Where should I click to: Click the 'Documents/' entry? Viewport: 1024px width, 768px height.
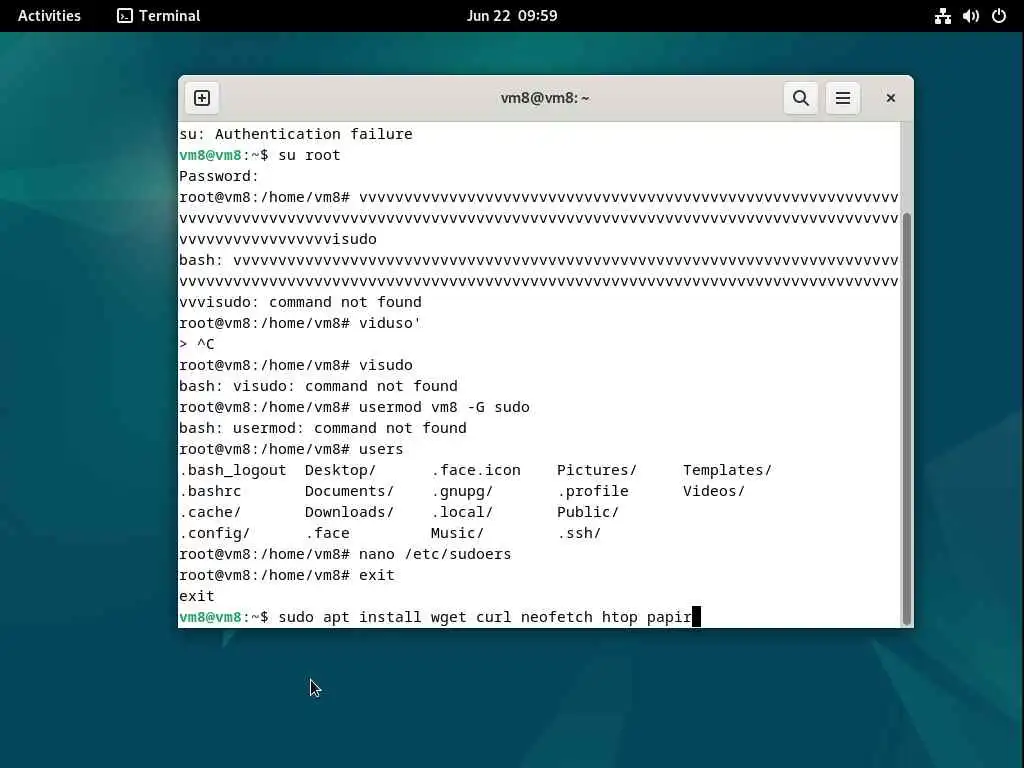click(349, 491)
